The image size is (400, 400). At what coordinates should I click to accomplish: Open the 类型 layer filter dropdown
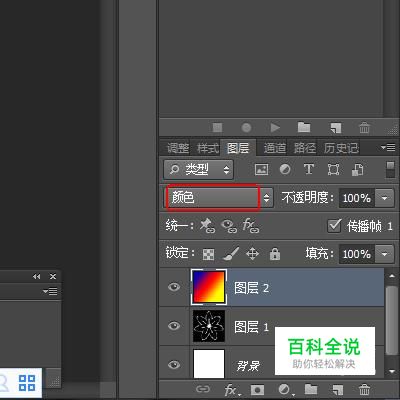(x=199, y=170)
